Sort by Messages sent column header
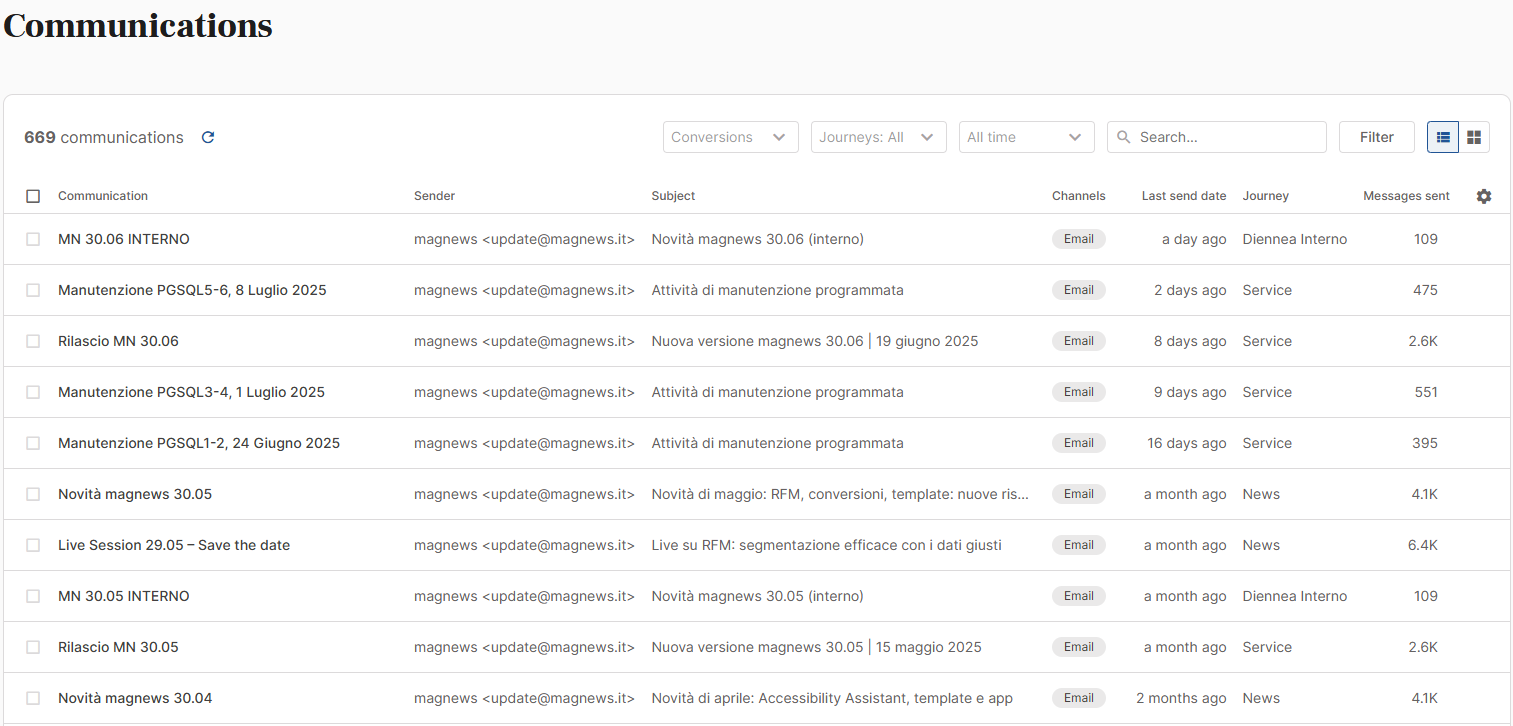The height and width of the screenshot is (726, 1513). pyautogui.click(x=1406, y=196)
